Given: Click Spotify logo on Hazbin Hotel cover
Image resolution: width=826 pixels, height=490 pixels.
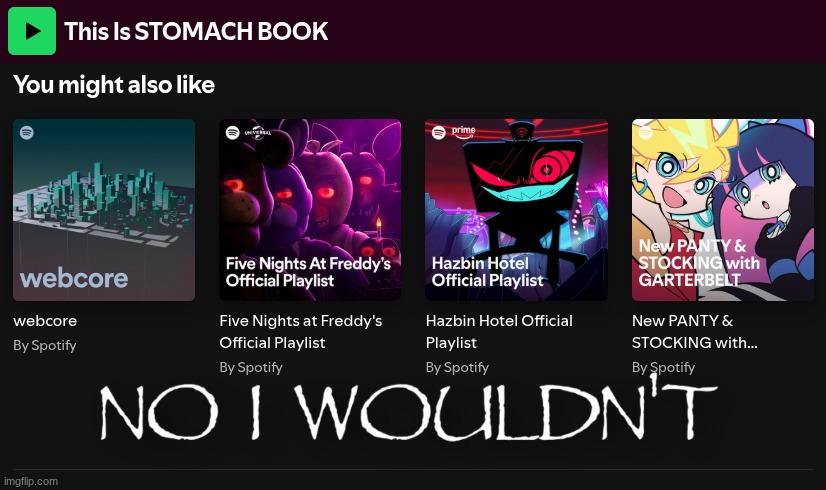Looking at the screenshot, I should pos(439,132).
